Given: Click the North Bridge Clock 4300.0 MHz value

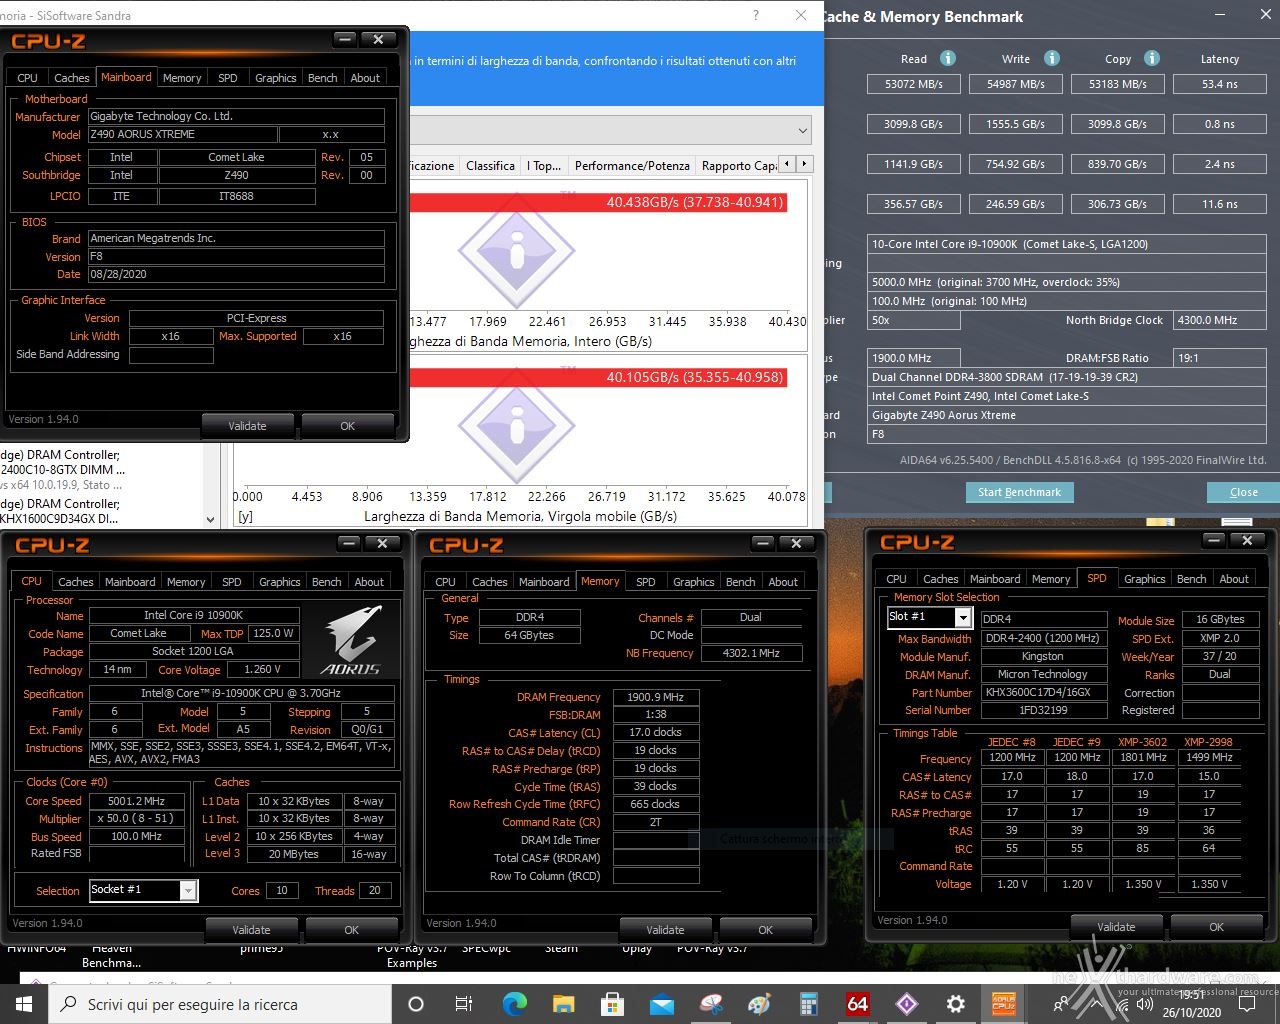Looking at the screenshot, I should pyautogui.click(x=1218, y=320).
